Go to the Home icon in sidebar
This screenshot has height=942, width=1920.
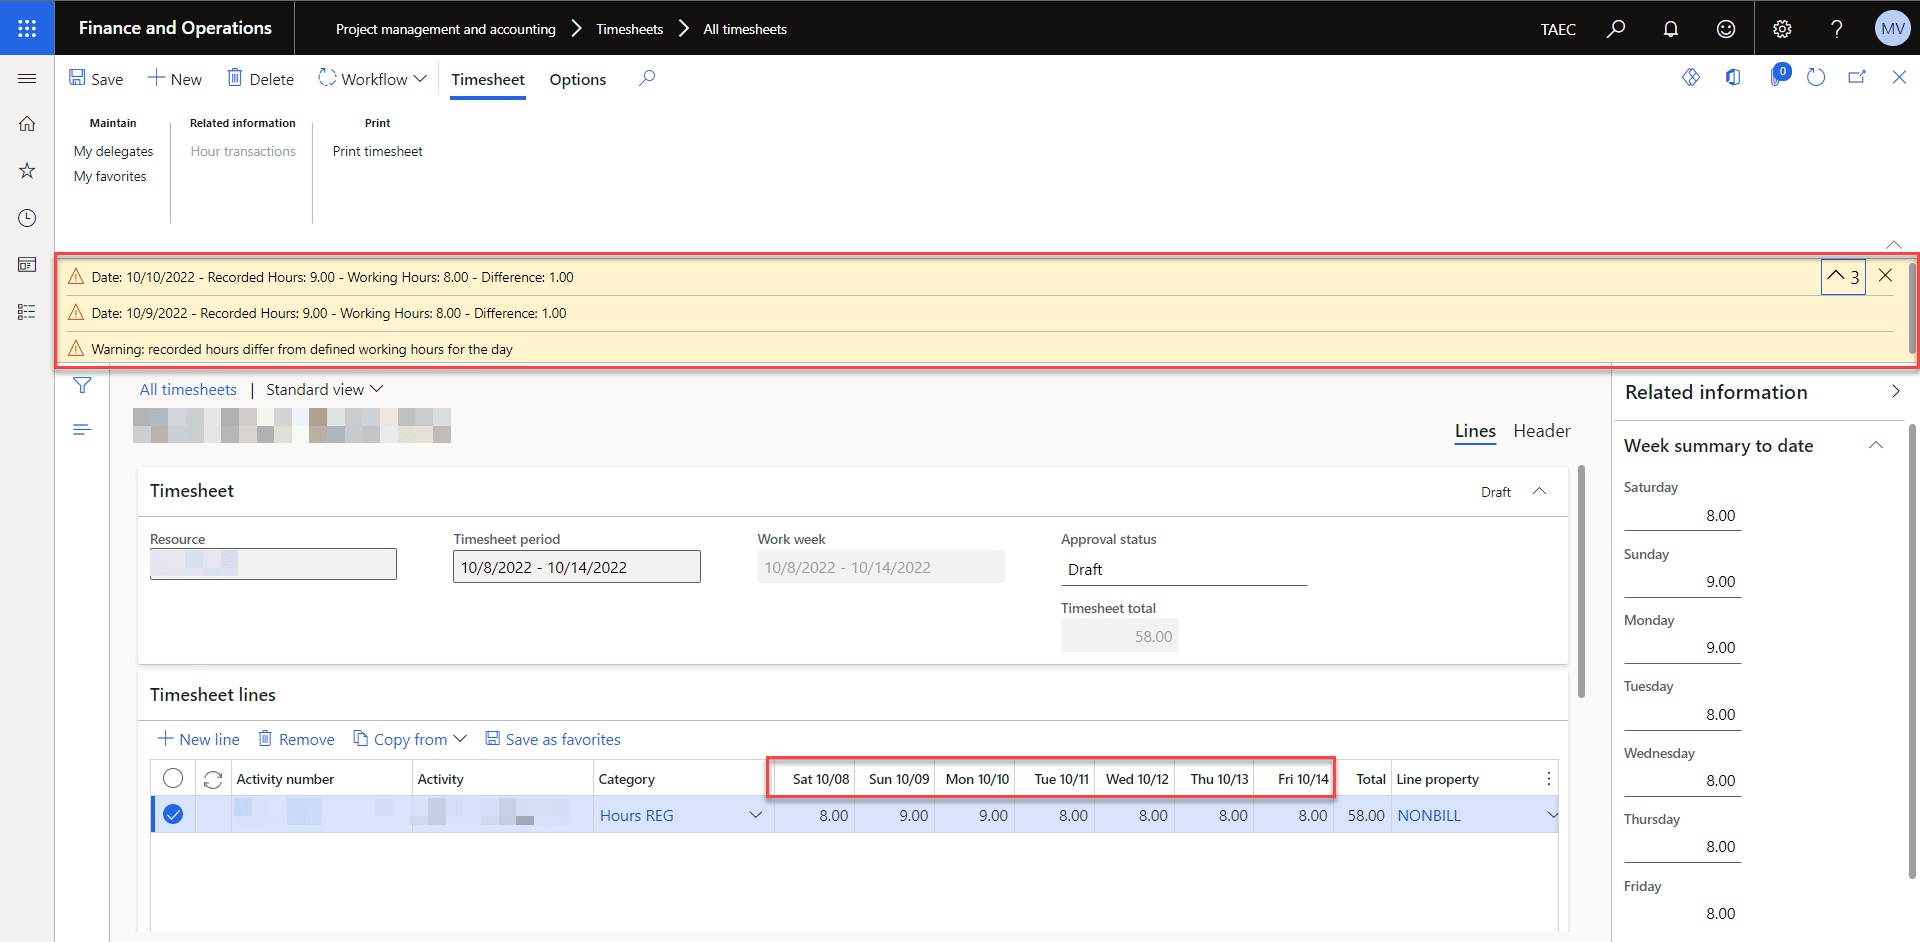tap(27, 124)
